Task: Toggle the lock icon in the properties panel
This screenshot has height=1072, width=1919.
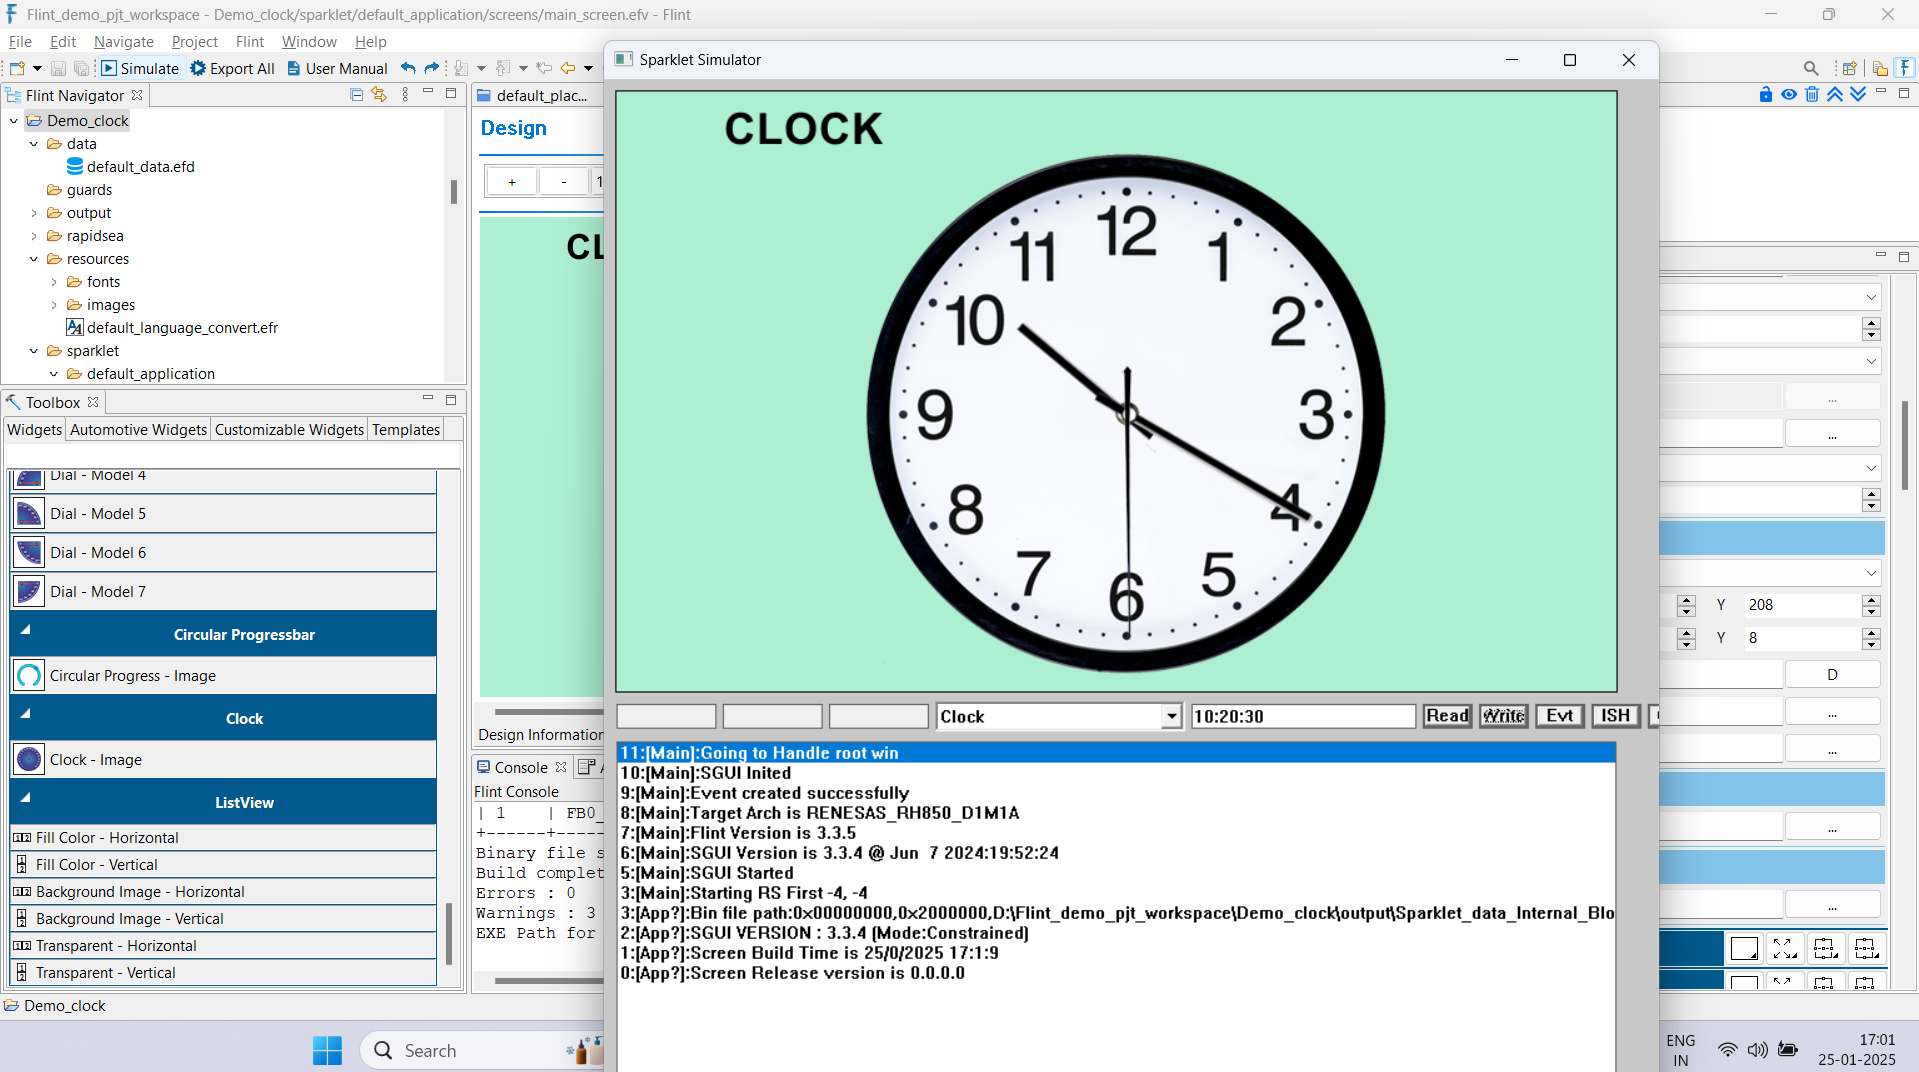Action: (x=1765, y=94)
